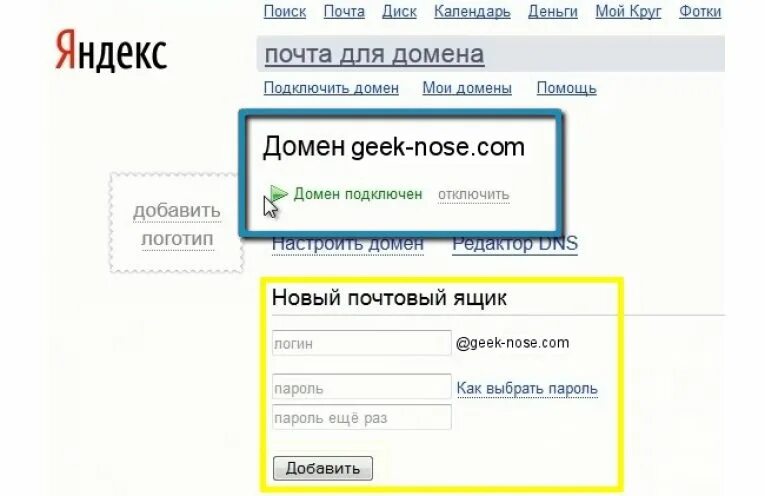This screenshot has width=765, height=496.
Task: Open Почта in the top navigation
Action: [344, 11]
